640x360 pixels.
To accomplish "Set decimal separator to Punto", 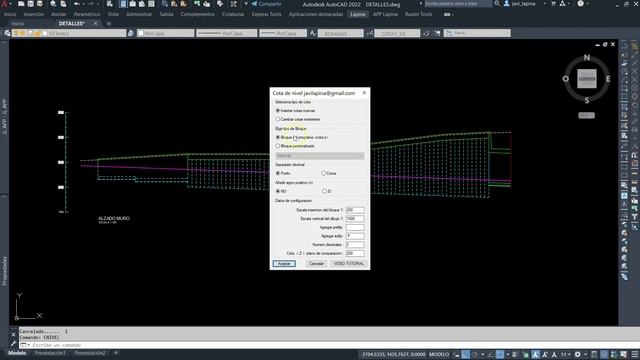I will point(283,173).
